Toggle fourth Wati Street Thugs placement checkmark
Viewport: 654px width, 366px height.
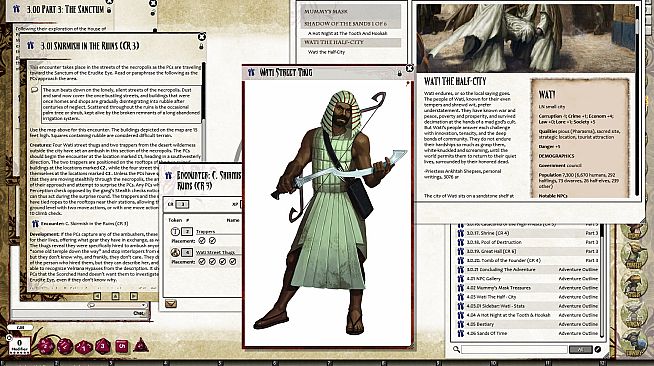(x=233, y=262)
